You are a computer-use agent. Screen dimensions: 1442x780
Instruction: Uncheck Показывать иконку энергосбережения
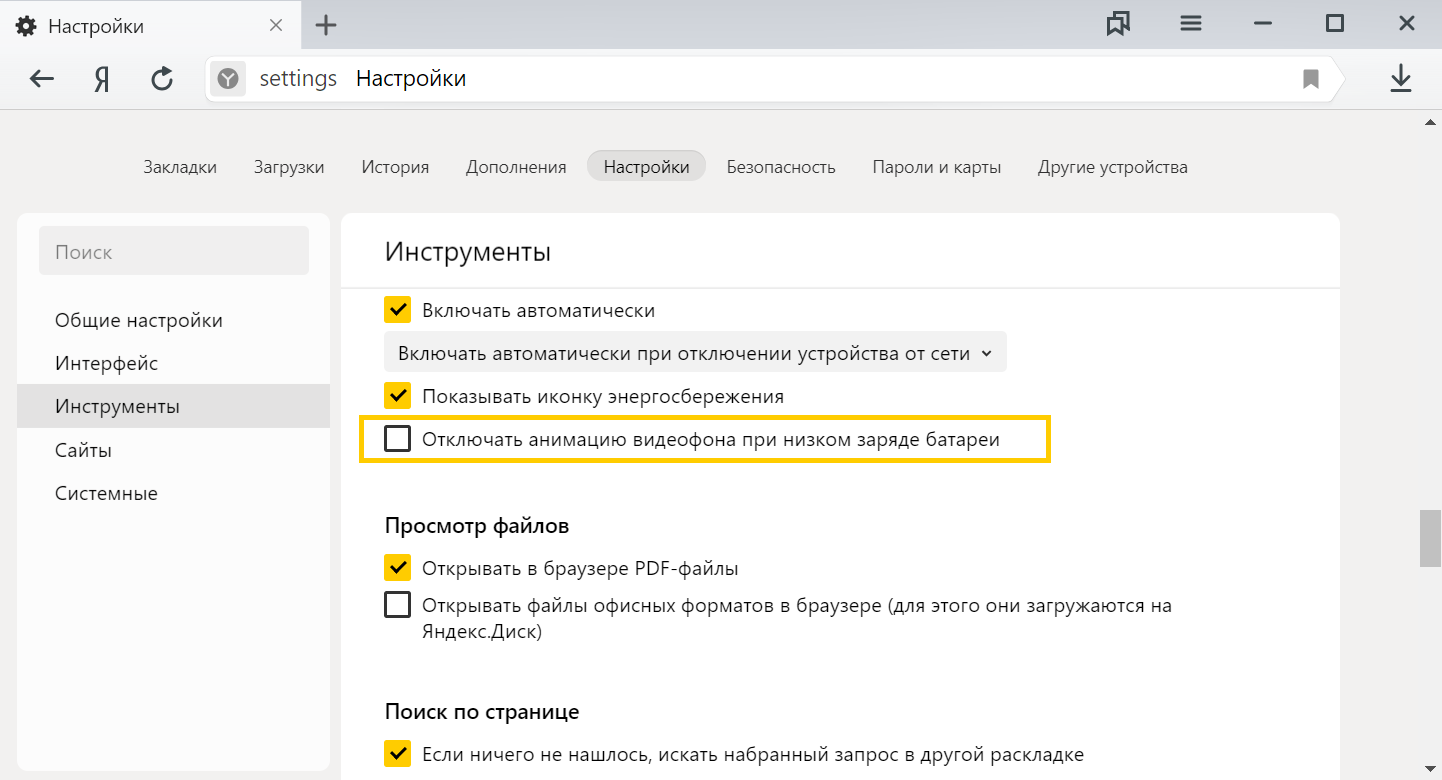click(x=398, y=396)
